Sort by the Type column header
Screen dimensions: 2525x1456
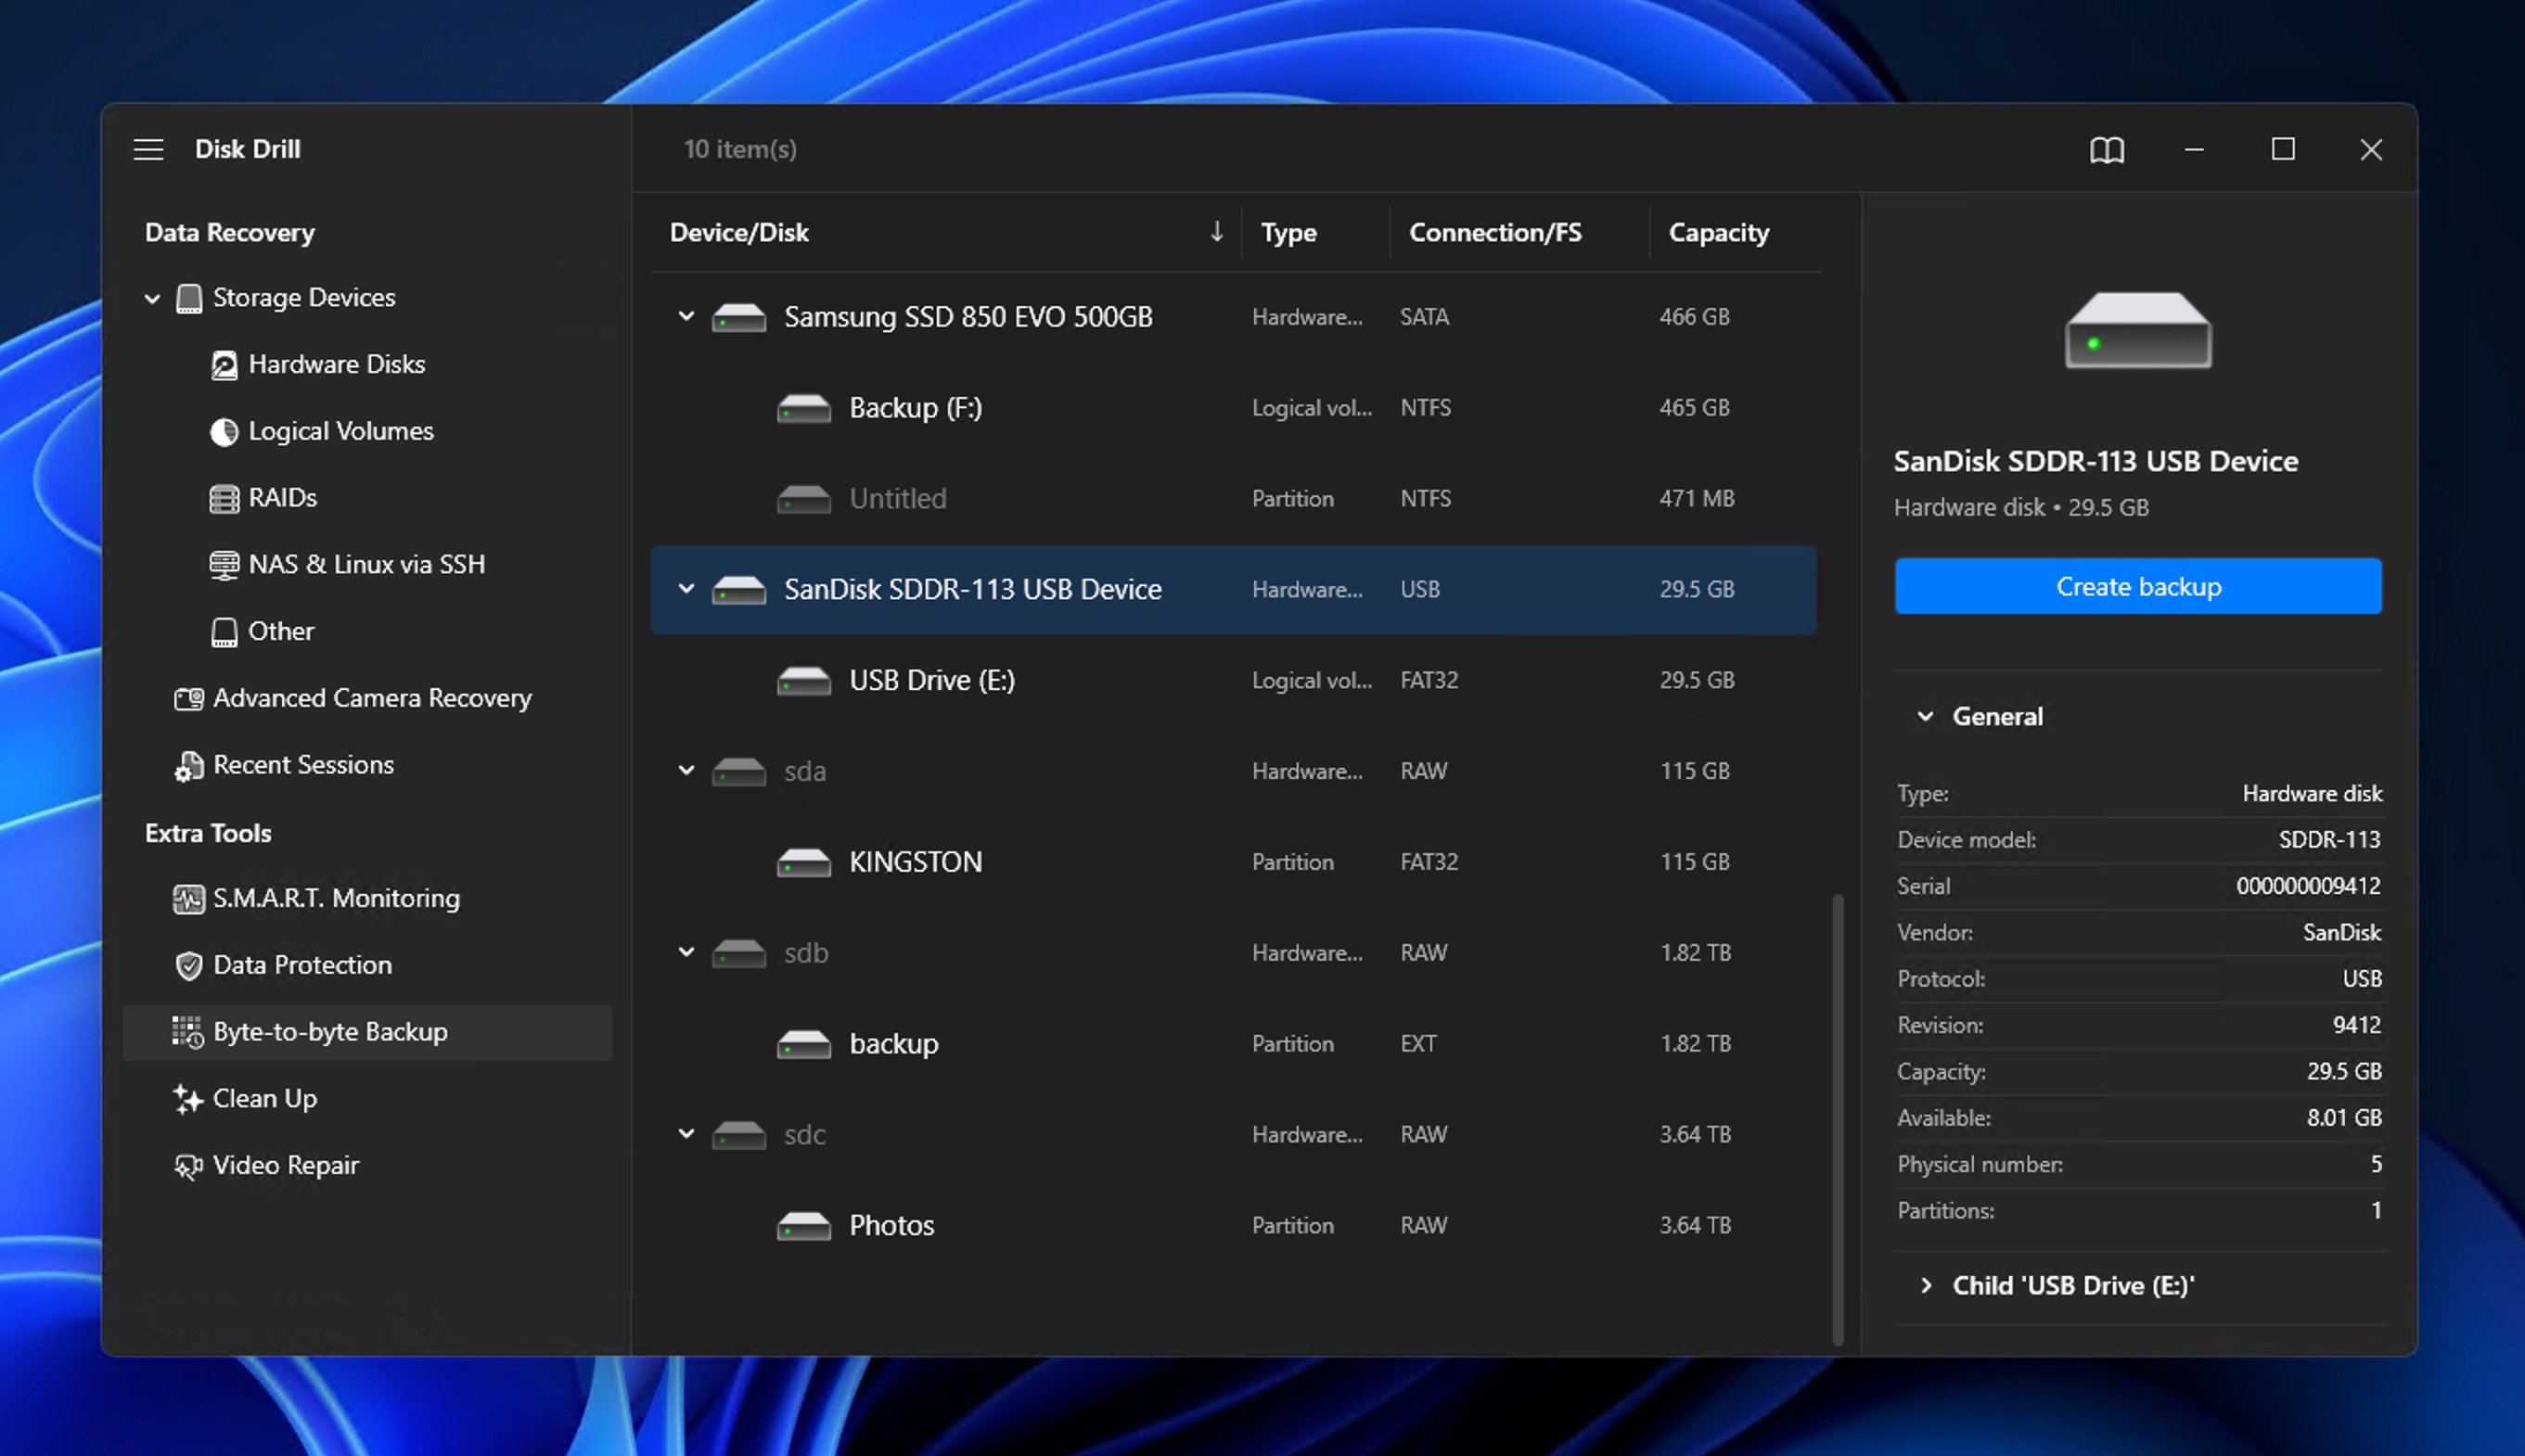[x=1289, y=232]
